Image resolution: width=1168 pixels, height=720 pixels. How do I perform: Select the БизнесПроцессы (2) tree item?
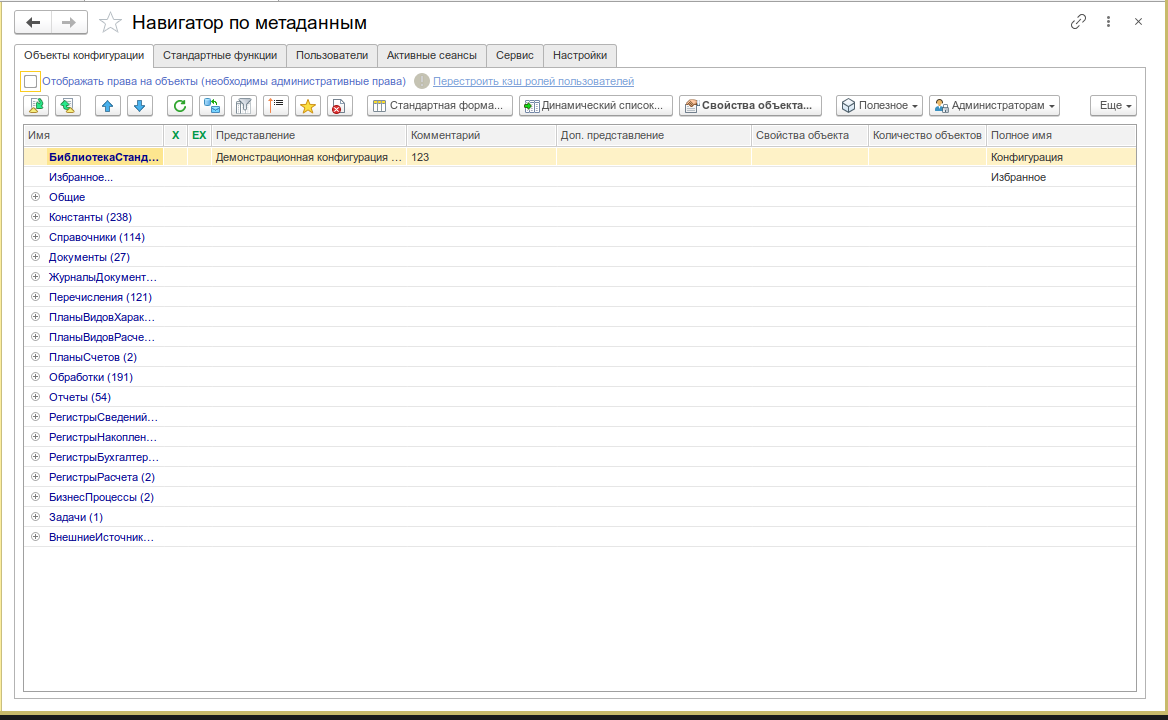coord(101,497)
